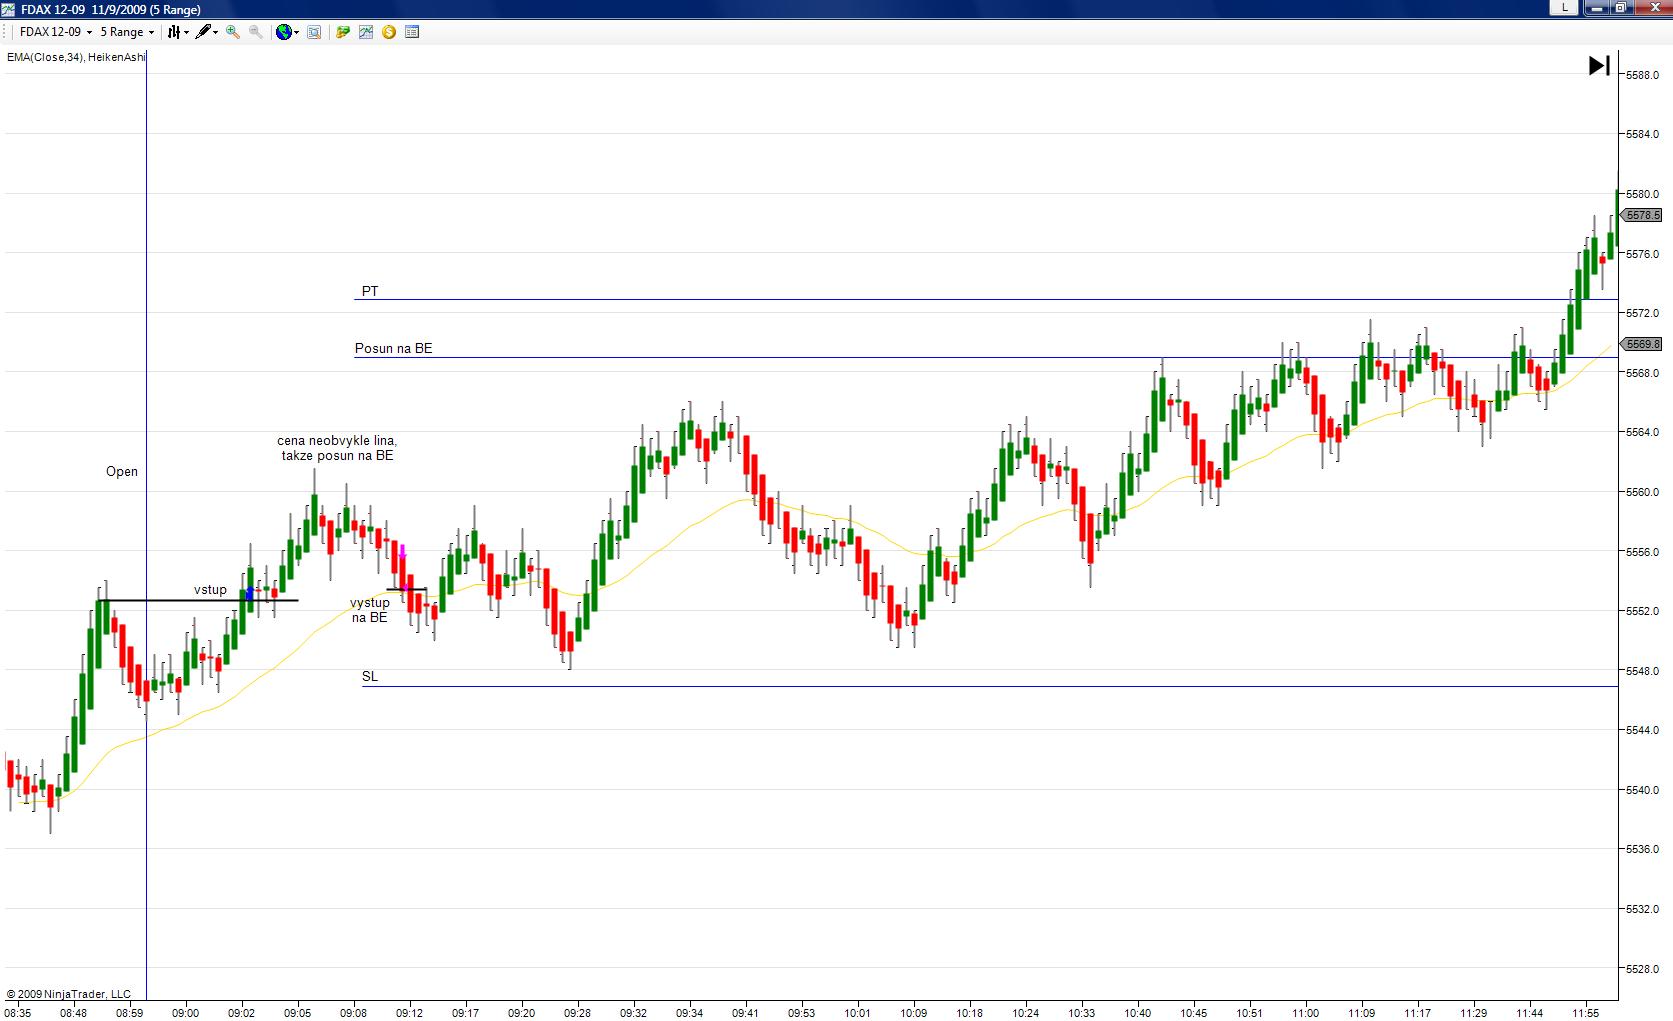
Task: Click the EMA(Close,34), HeikenAshi indicator label
Action: 76,57
